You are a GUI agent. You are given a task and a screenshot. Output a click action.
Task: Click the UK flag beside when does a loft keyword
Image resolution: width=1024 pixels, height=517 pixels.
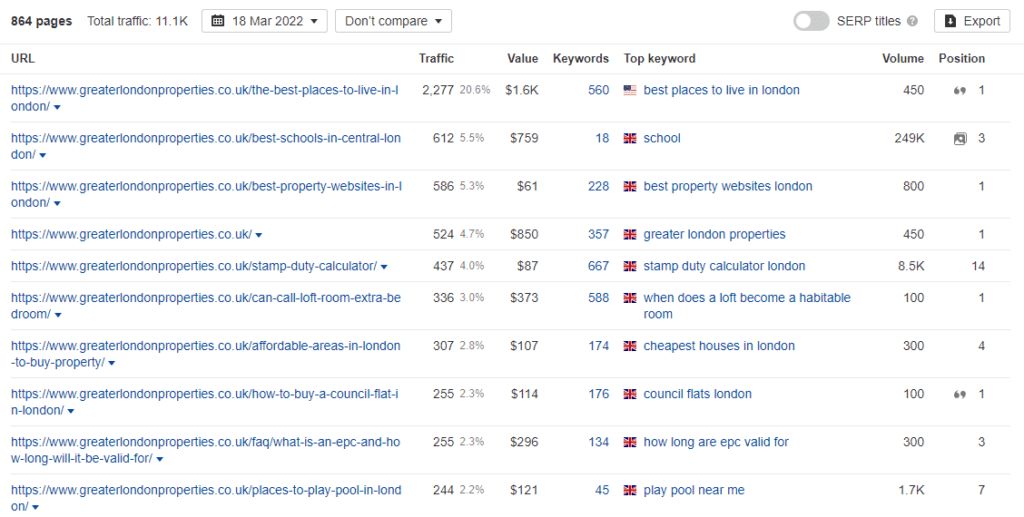[630, 298]
